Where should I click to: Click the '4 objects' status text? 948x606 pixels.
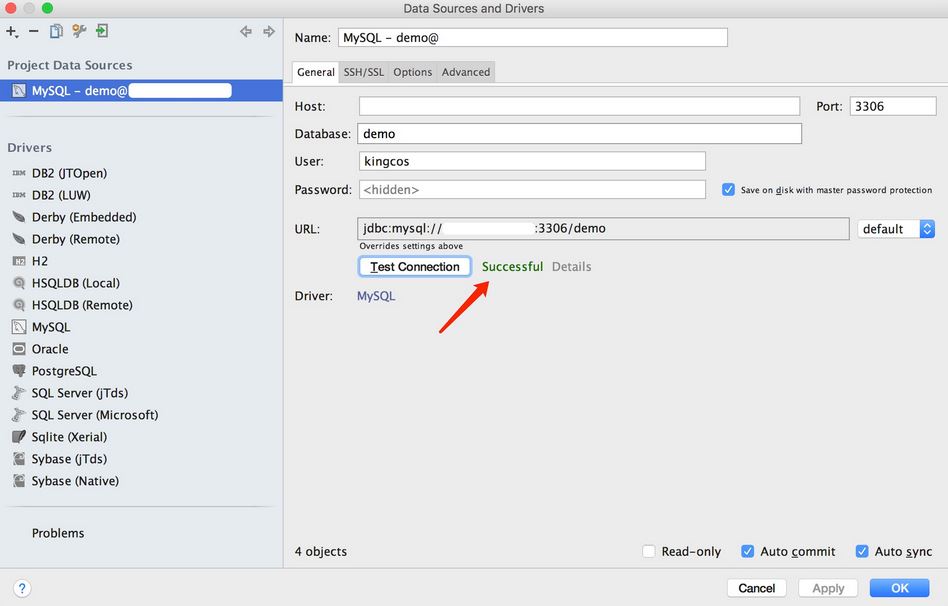(320, 552)
